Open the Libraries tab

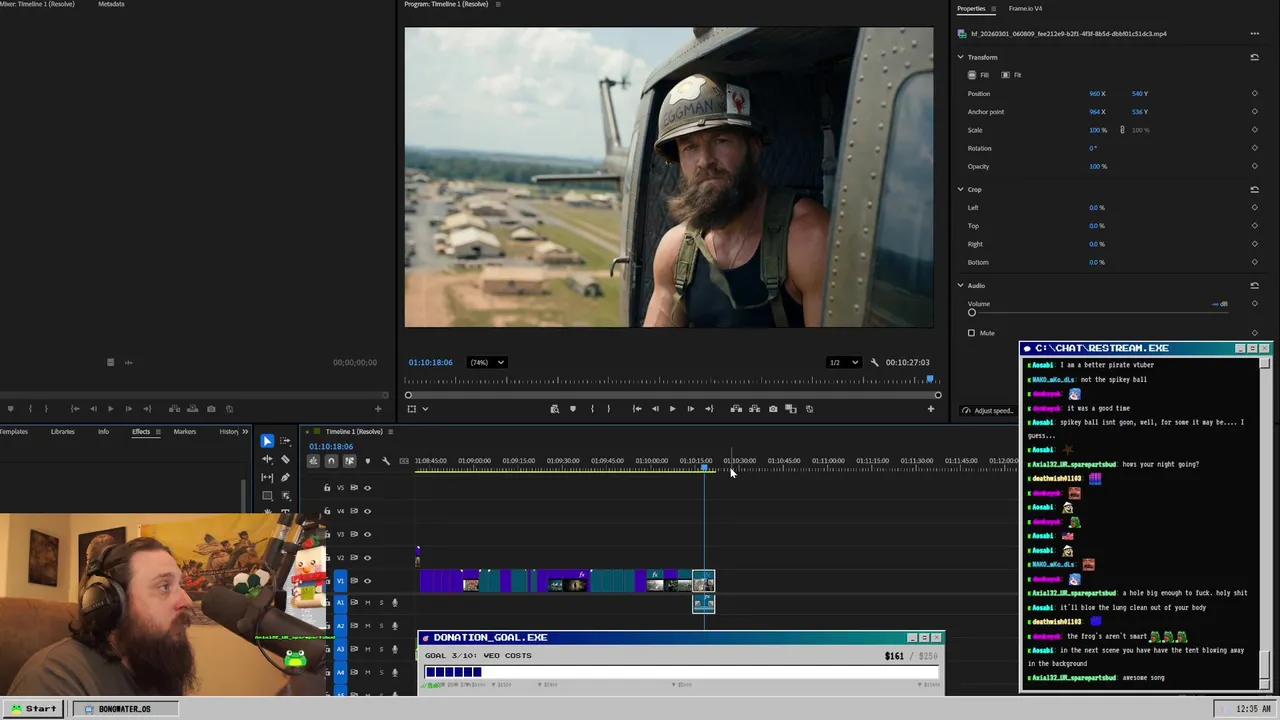[62, 432]
